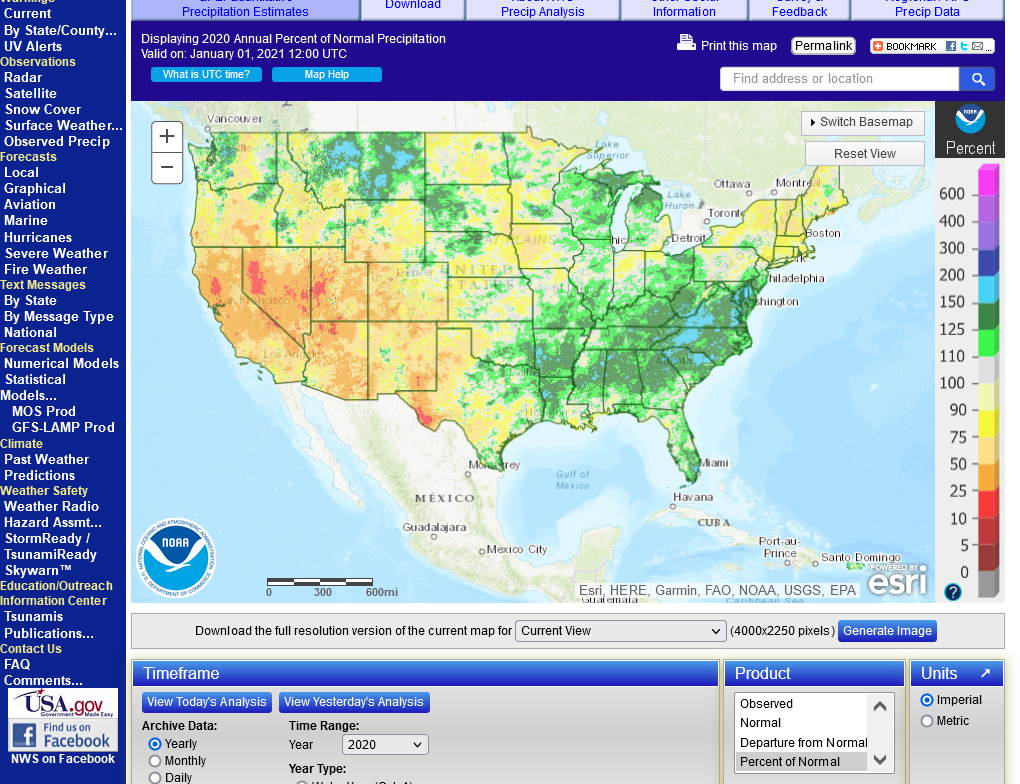Click the more sharing options ellipsis

point(988,46)
